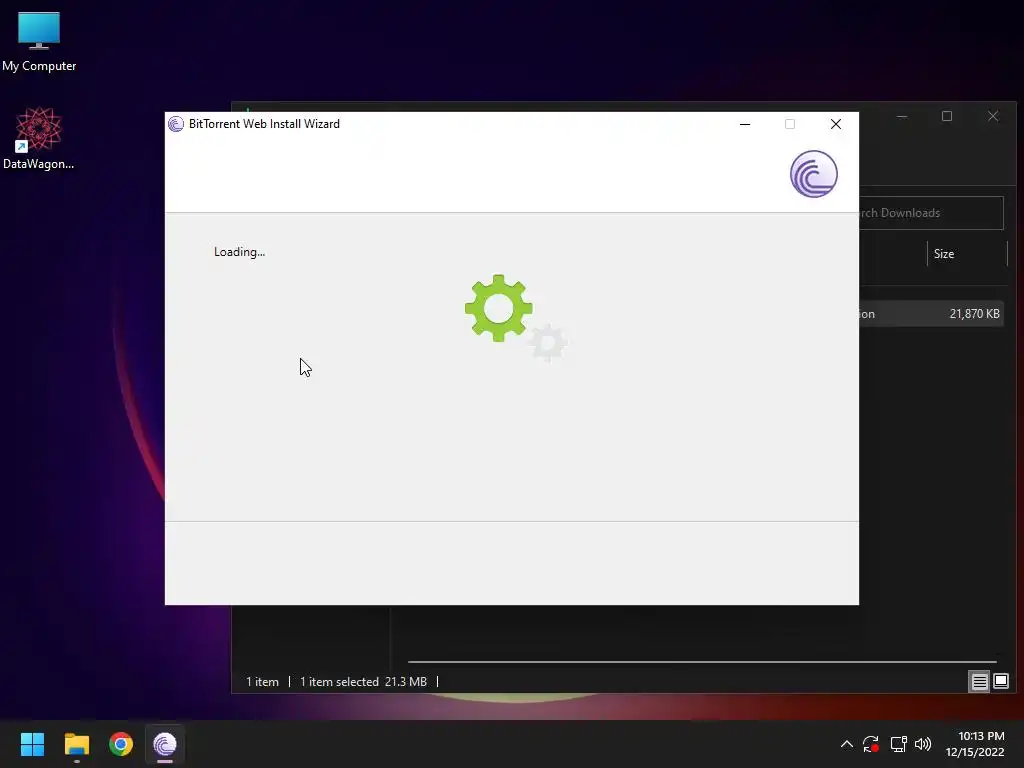1024x768 pixels.
Task: Open the DataWagon desktop shortcut
Action: [x=39, y=138]
